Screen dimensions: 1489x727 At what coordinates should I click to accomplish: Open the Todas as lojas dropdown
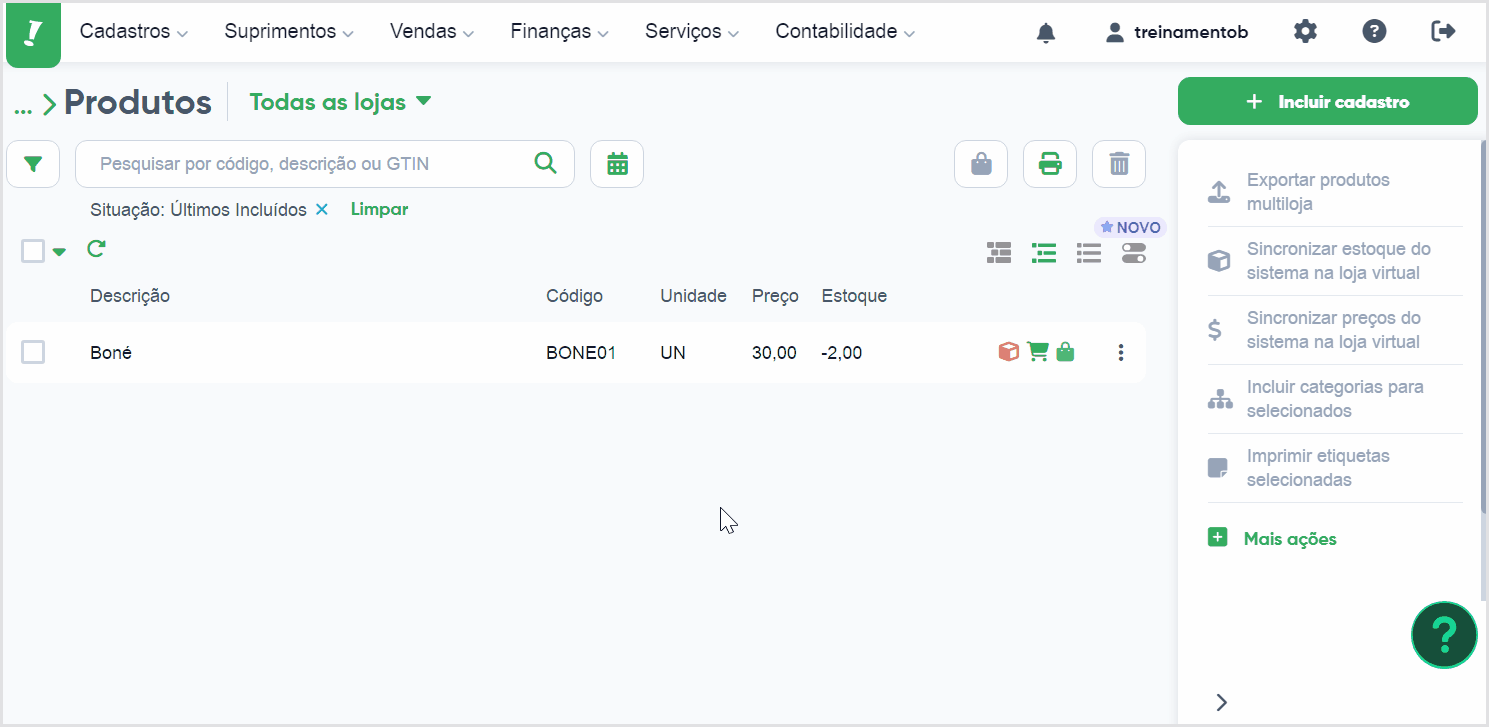point(341,102)
